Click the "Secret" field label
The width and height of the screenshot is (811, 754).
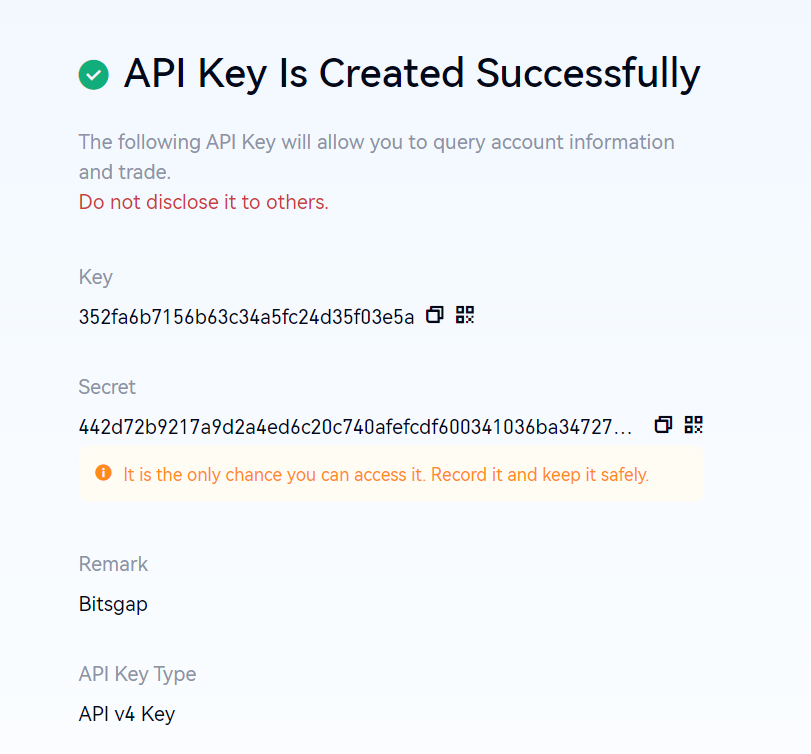tap(107, 387)
